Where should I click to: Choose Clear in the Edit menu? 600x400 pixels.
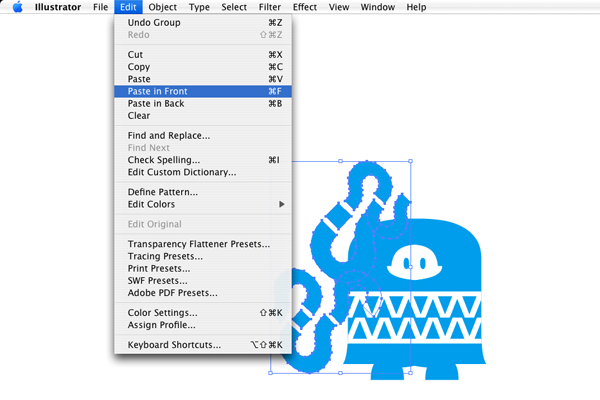pyautogui.click(x=203, y=116)
